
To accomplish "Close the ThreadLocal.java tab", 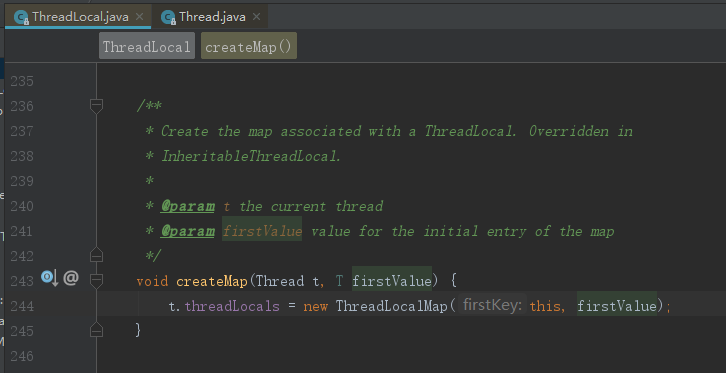I will pyautogui.click(x=139, y=17).
